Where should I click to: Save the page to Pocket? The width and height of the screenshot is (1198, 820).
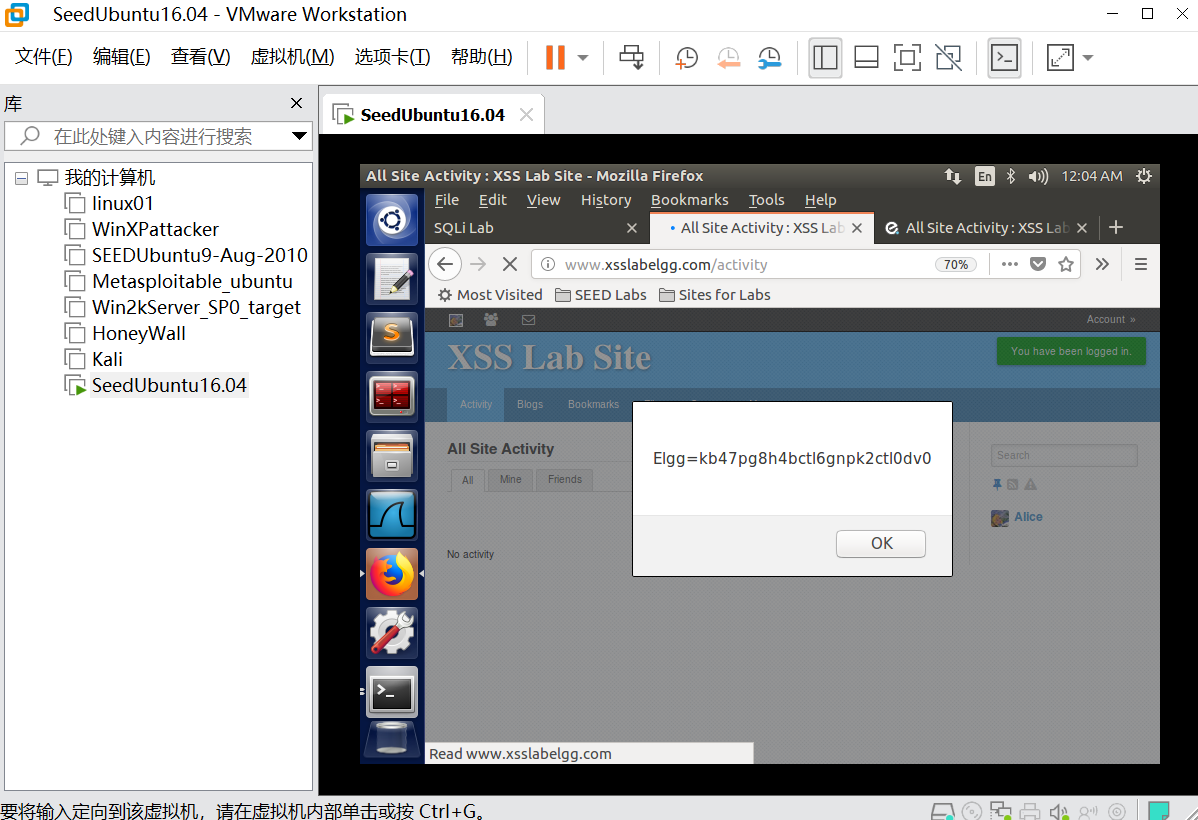(x=1038, y=264)
